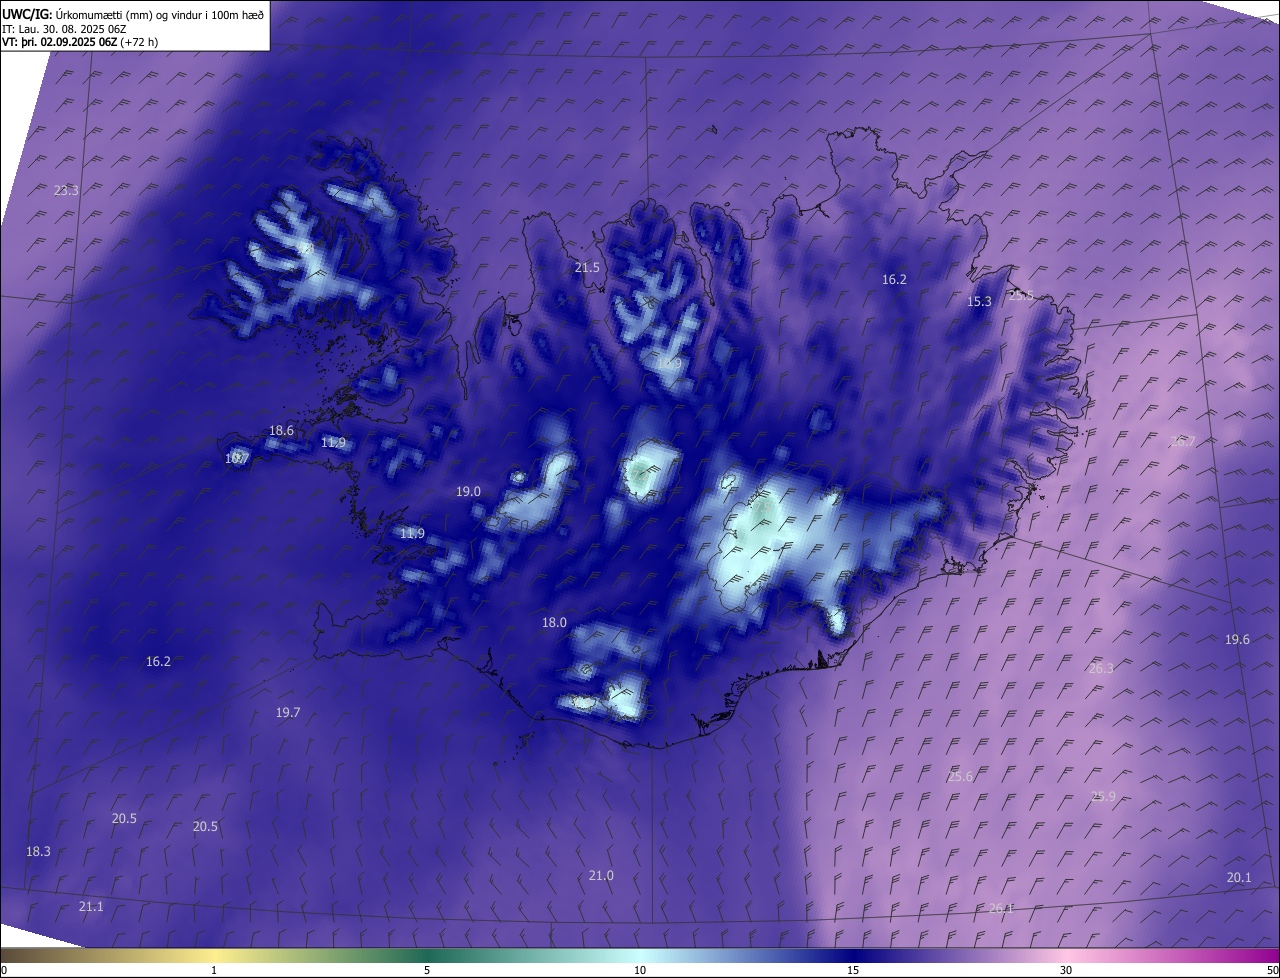Click the 11.9 label beside the 18.6 label
Viewport: 1280px width, 978px height.
point(333,442)
